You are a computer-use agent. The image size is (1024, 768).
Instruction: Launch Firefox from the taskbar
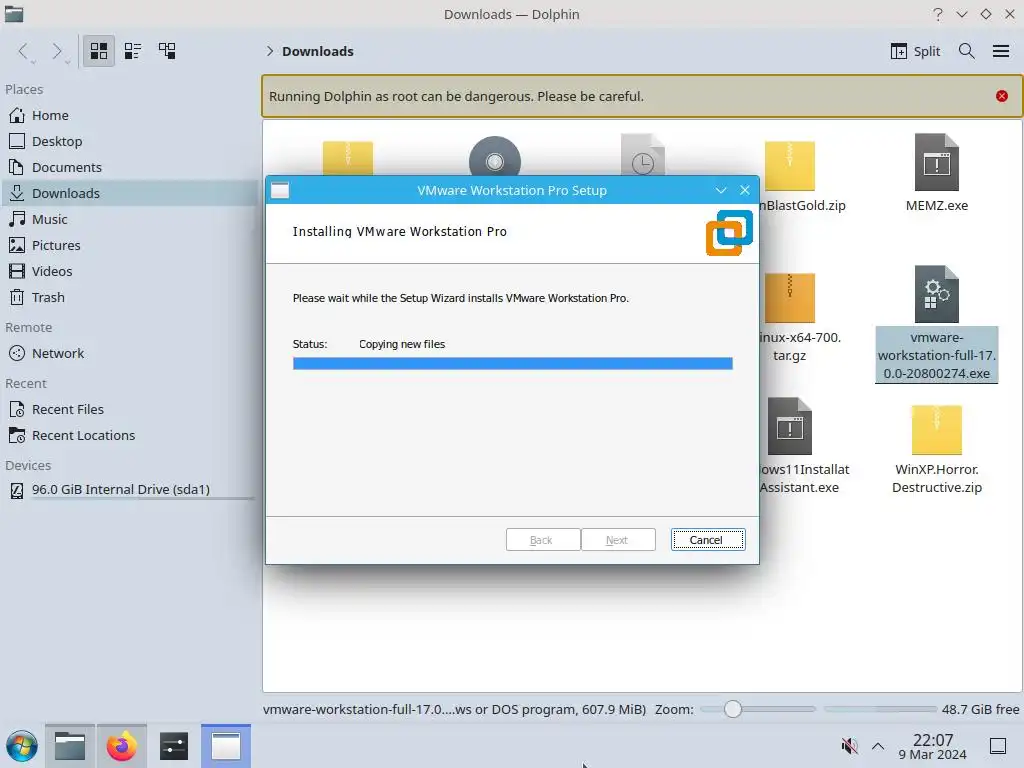121,746
